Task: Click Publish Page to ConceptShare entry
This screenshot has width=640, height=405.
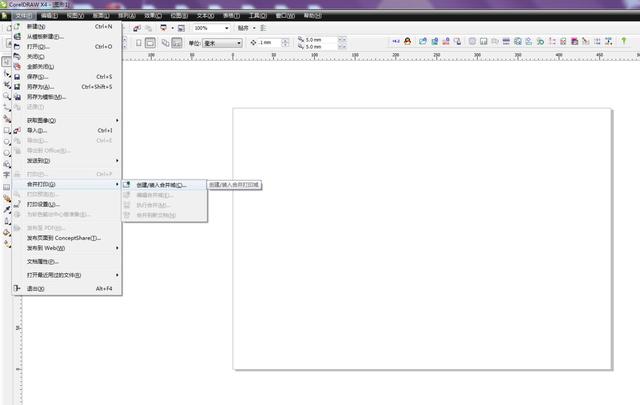Action: pos(64,238)
